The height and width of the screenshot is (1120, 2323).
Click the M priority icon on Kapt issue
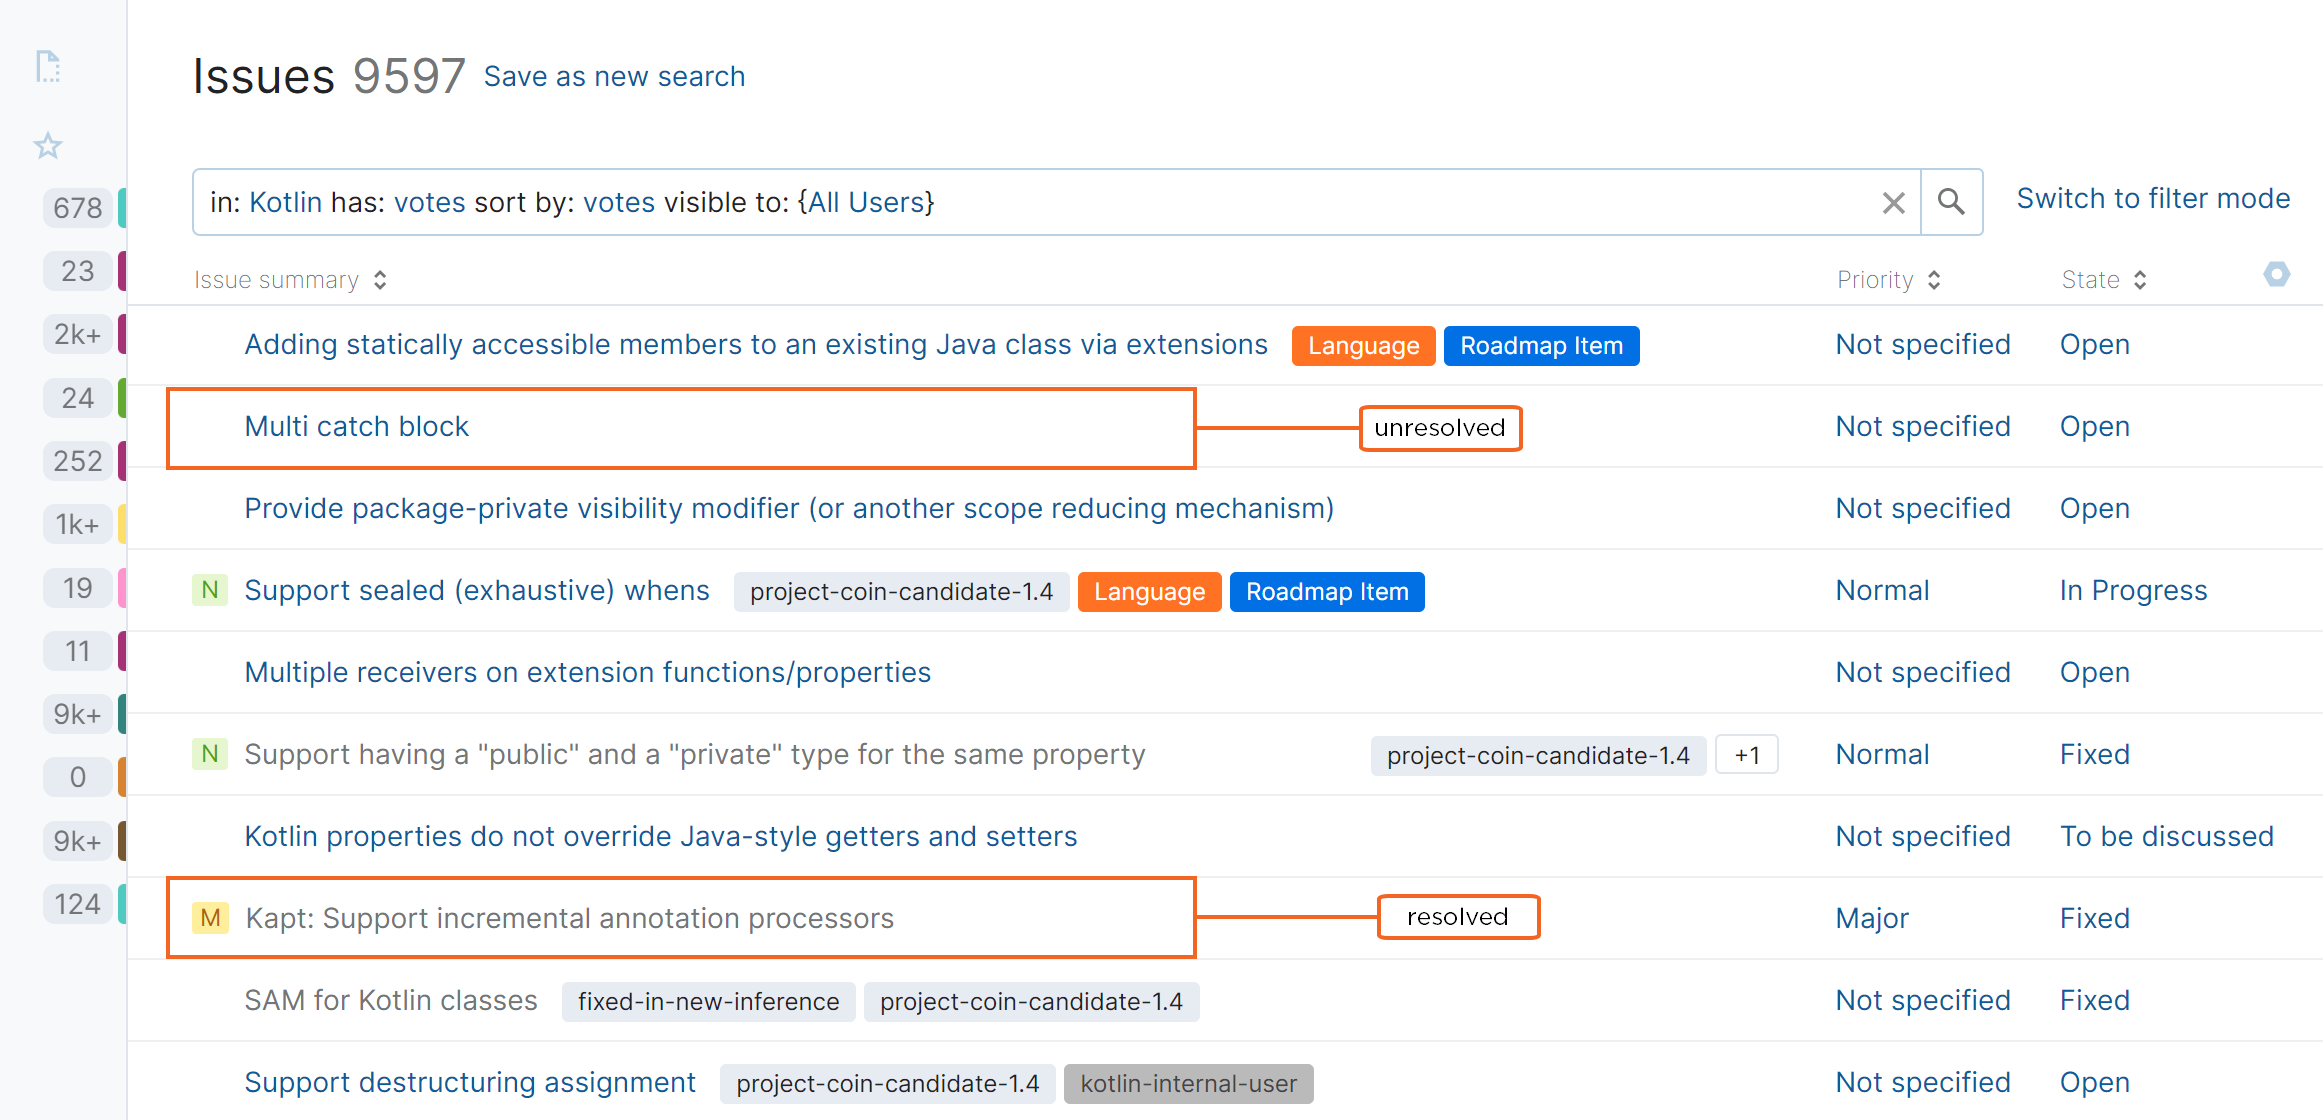210,918
